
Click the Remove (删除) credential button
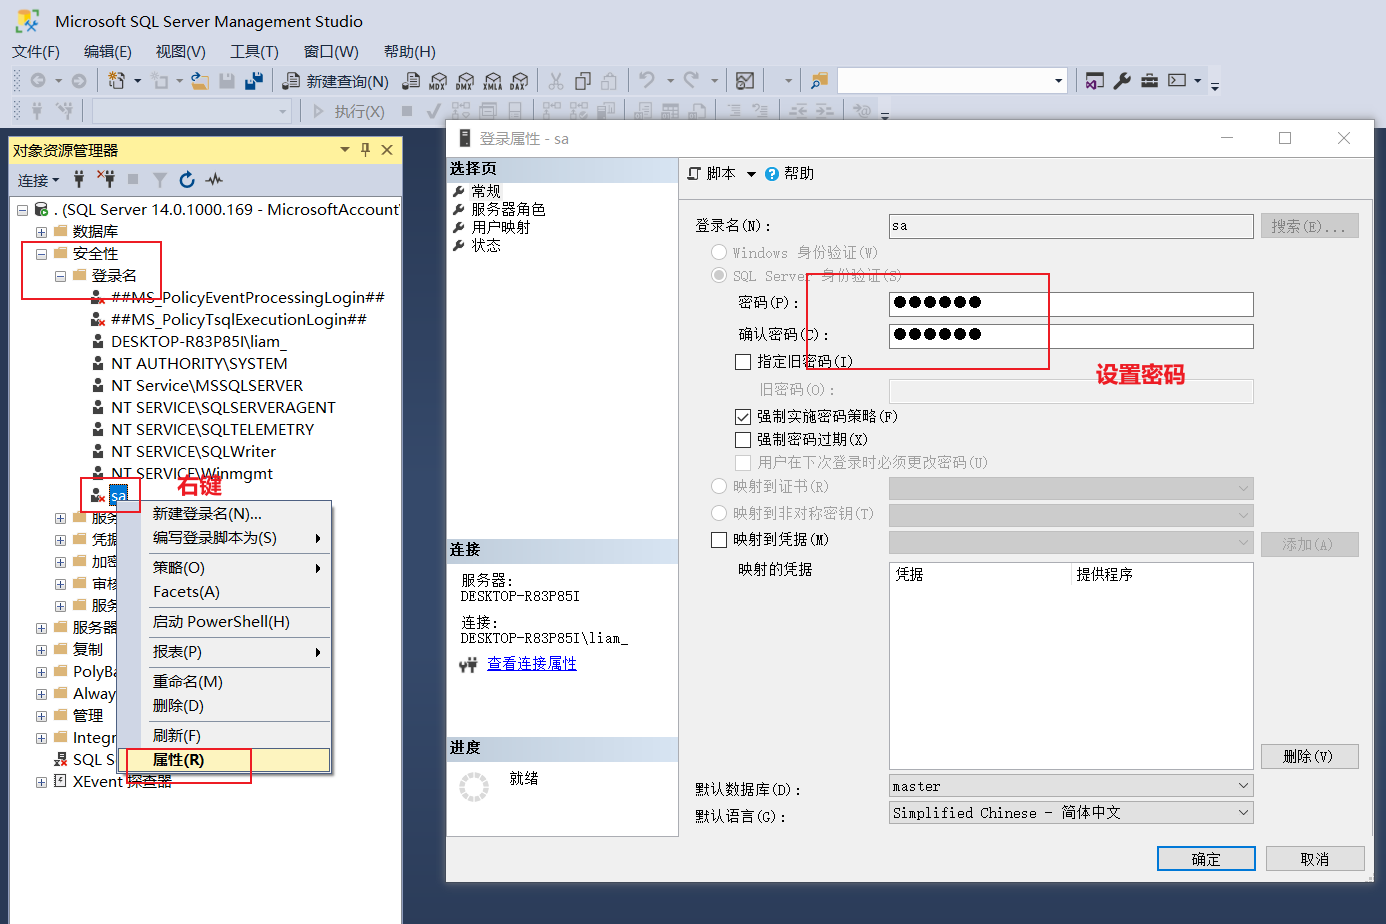[x=1309, y=757]
